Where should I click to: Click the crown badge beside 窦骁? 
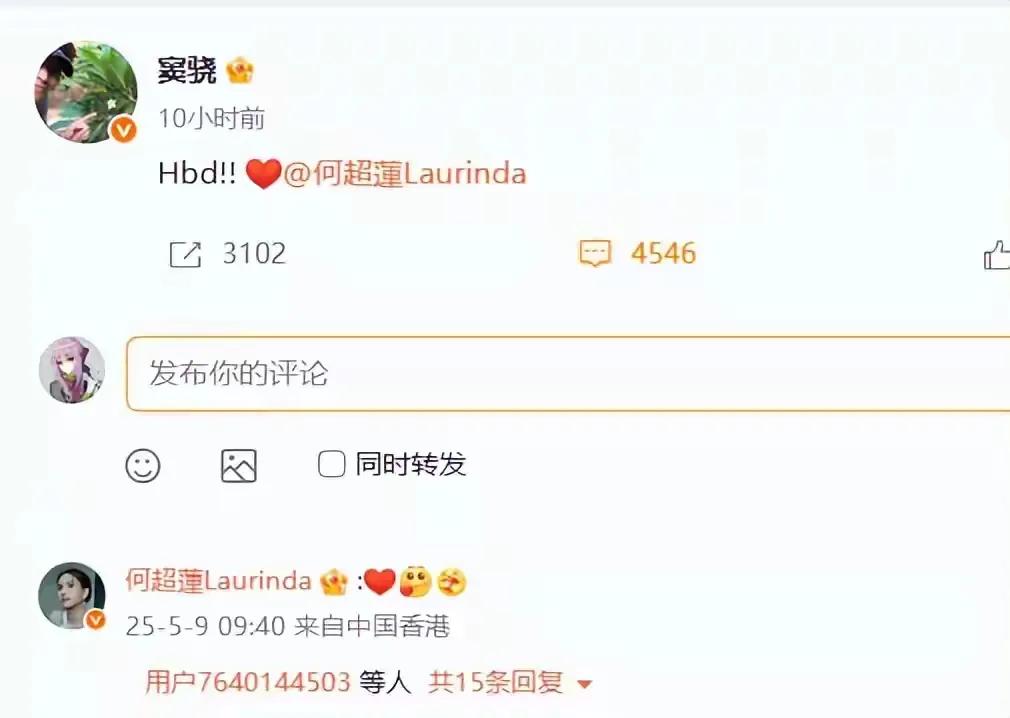click(x=240, y=70)
